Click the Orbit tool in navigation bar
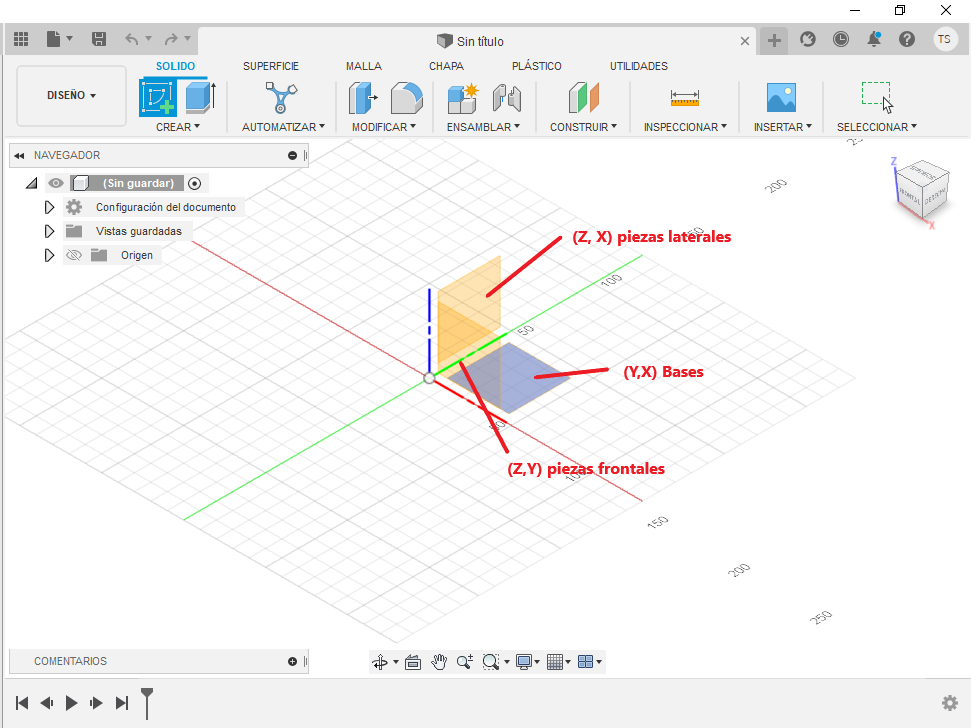The width and height of the screenshot is (971, 728). tap(380, 662)
